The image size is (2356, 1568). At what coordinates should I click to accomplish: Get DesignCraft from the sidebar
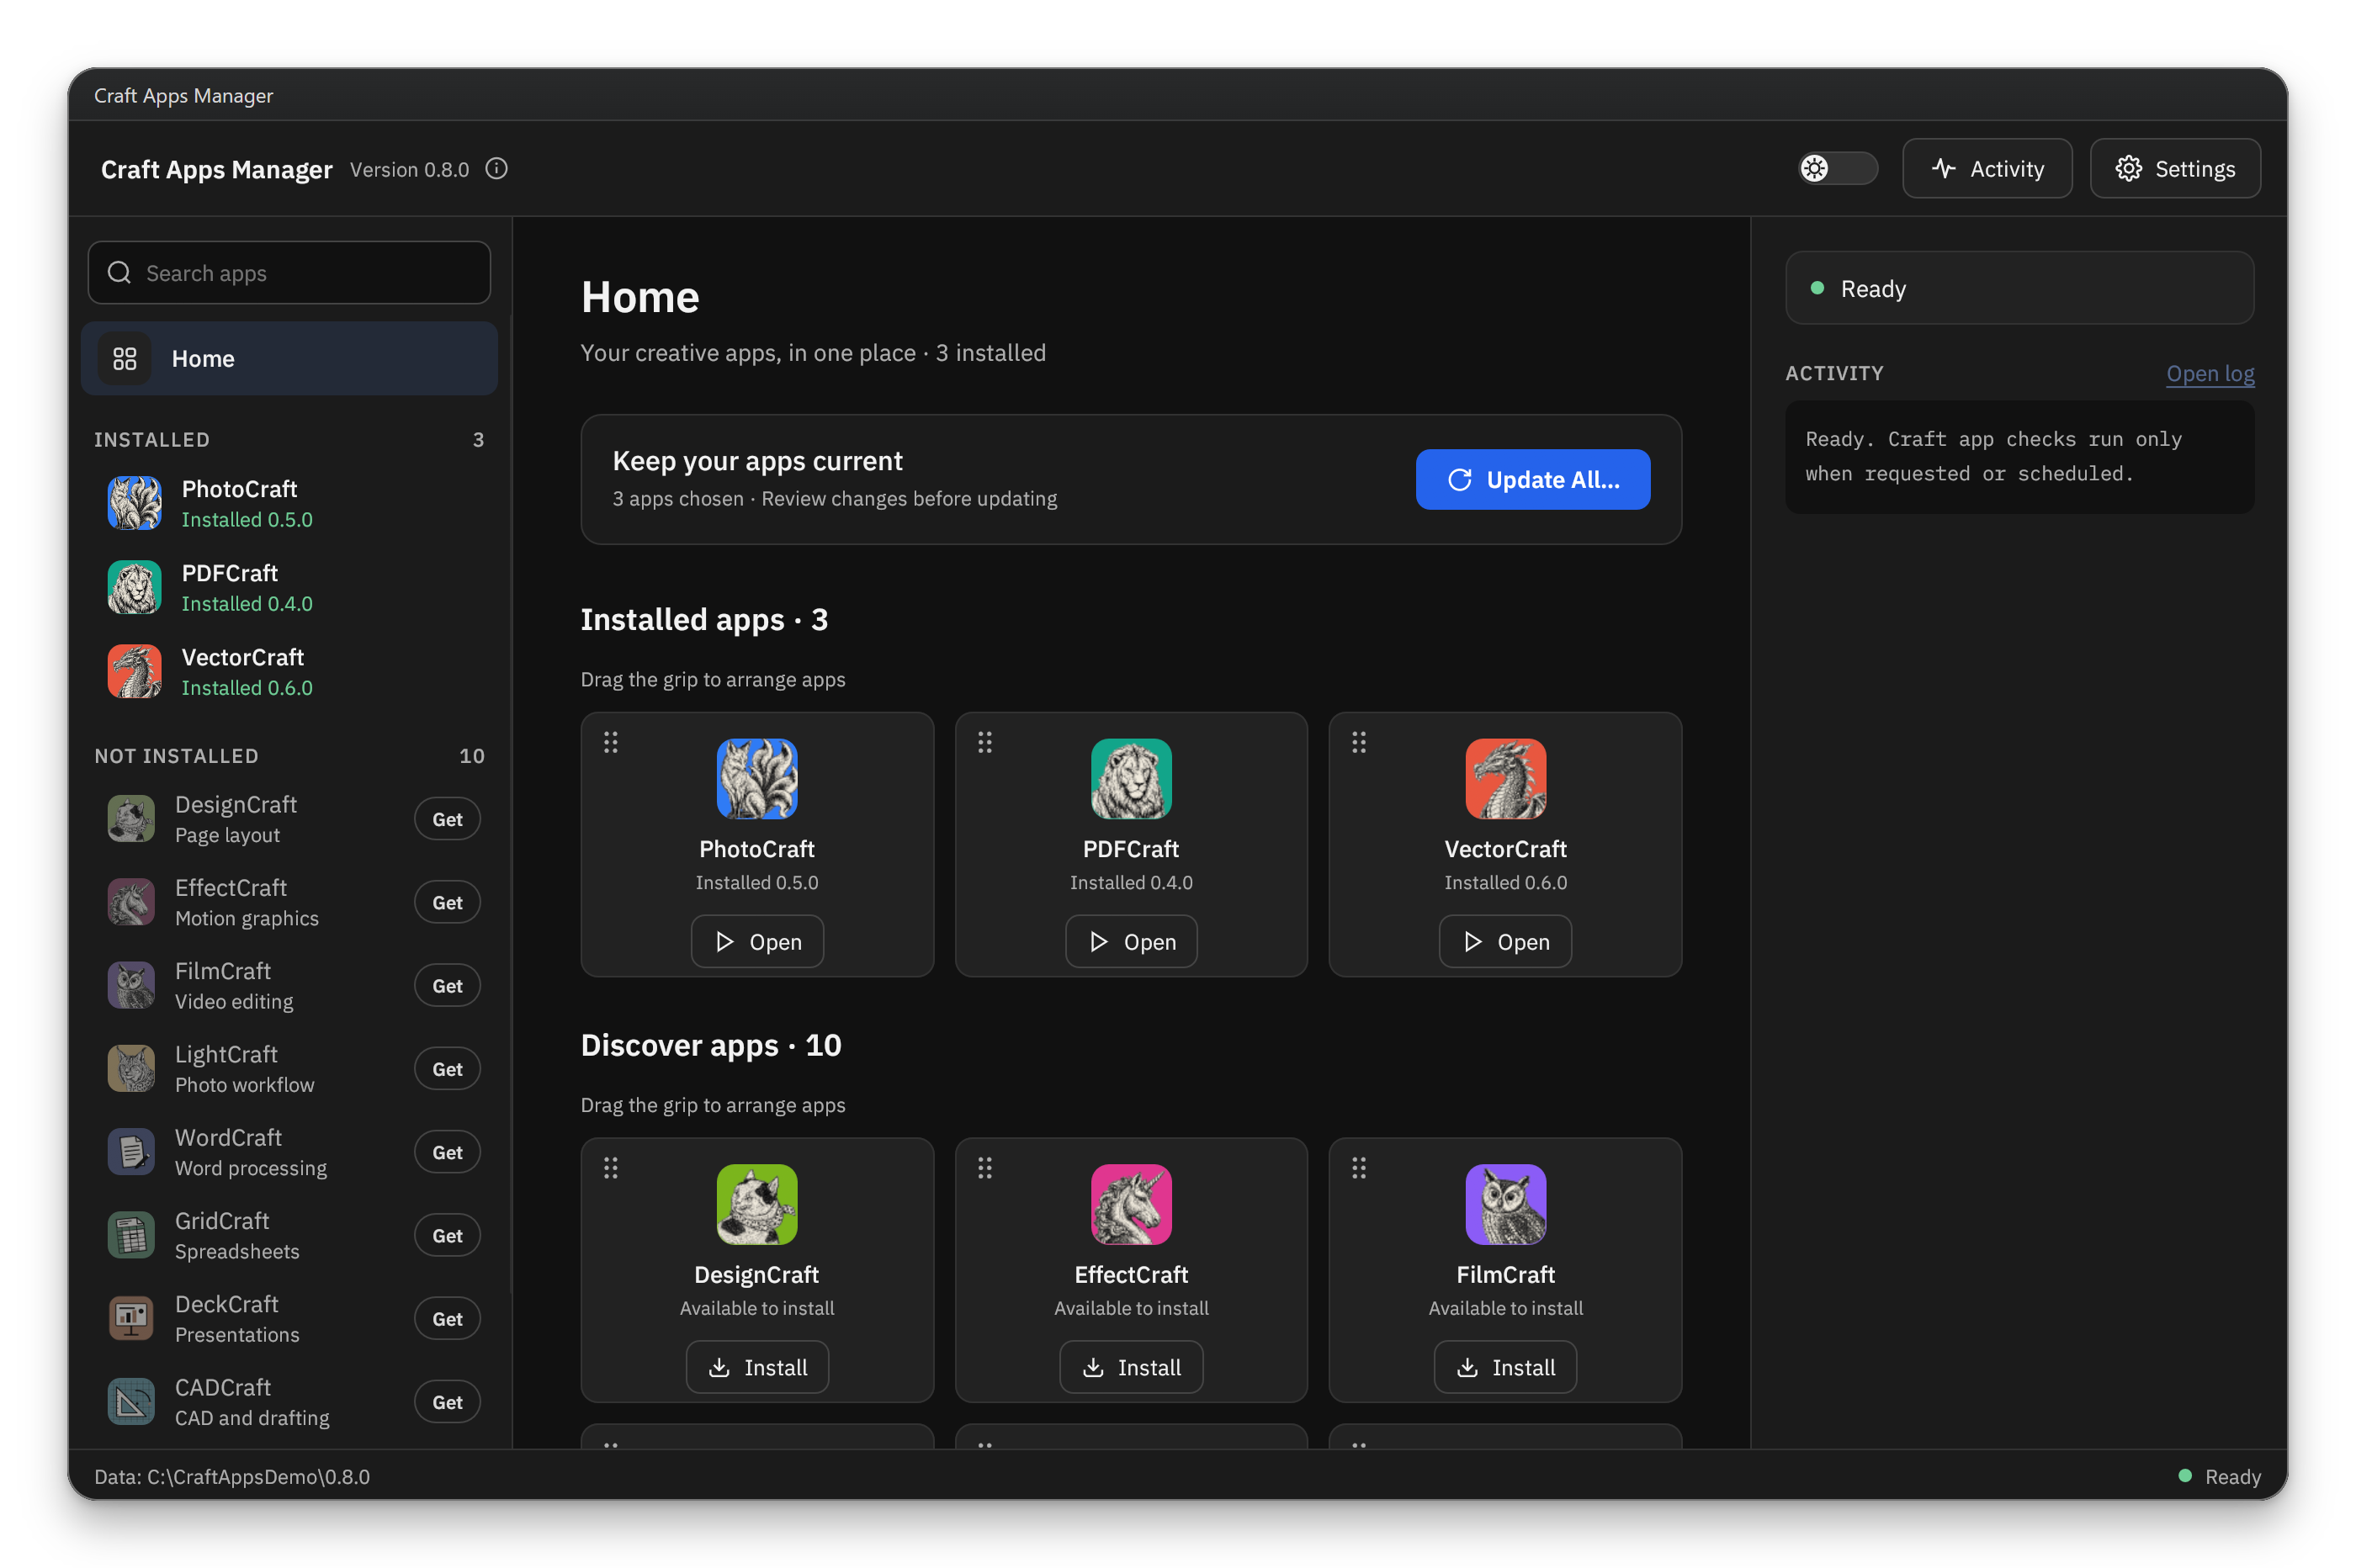click(x=447, y=819)
